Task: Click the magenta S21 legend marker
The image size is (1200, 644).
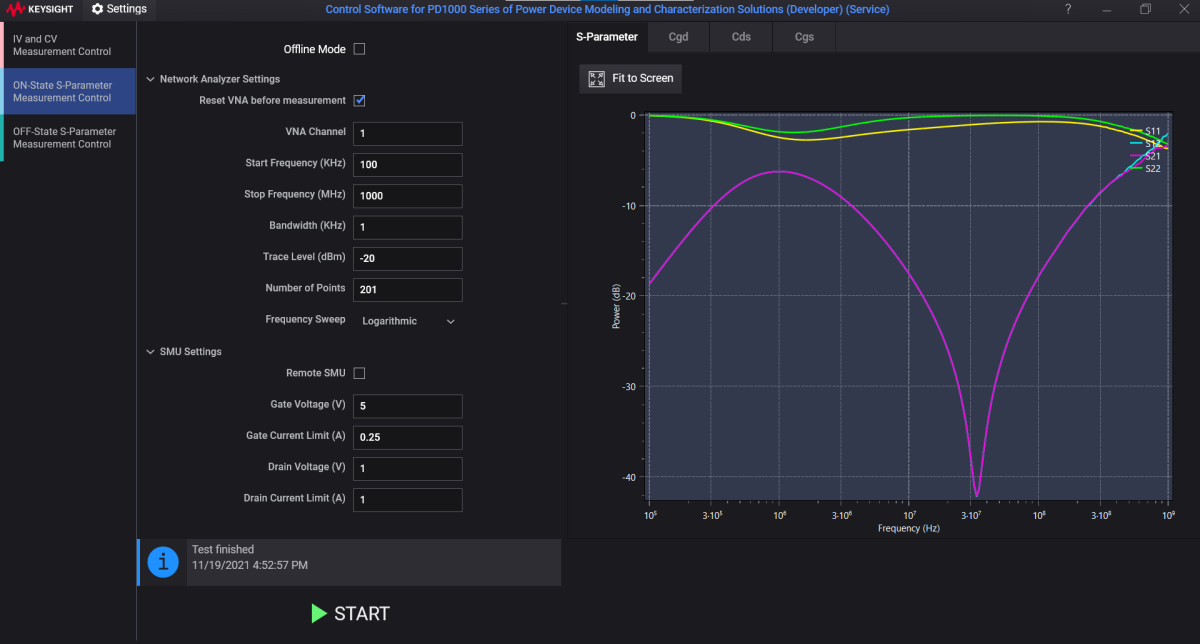Action: (x=1138, y=155)
